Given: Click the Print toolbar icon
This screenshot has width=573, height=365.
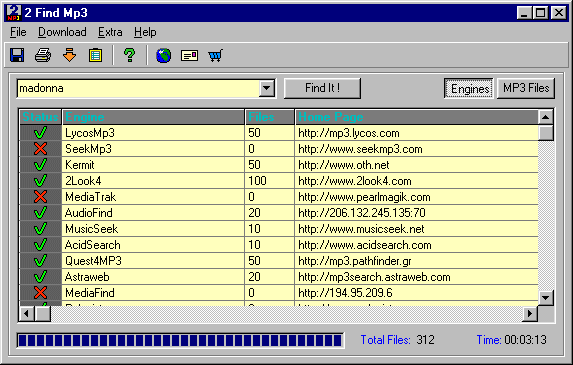Looking at the screenshot, I should [43, 56].
